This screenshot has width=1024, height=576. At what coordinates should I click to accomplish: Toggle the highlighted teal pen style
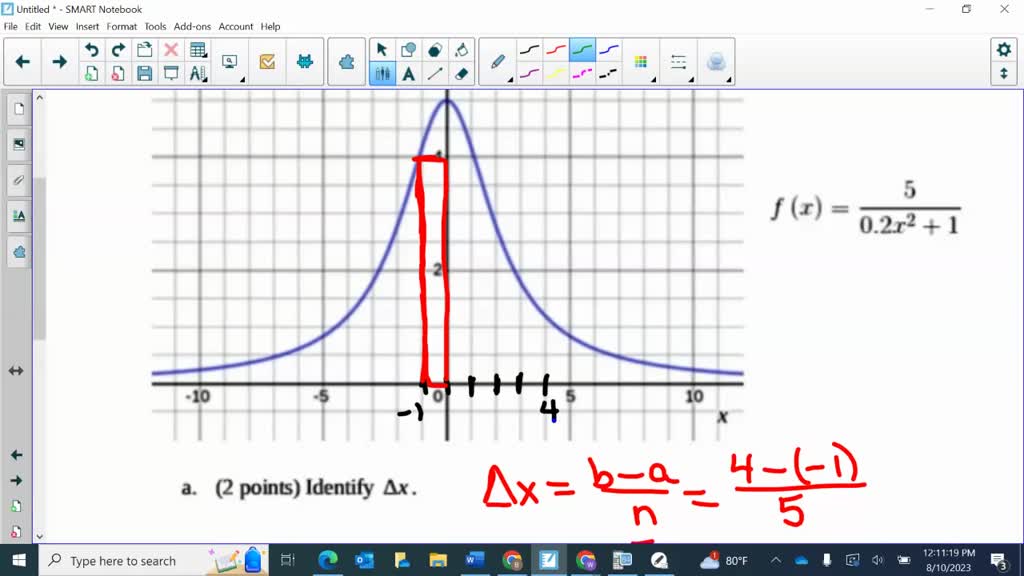pos(581,50)
